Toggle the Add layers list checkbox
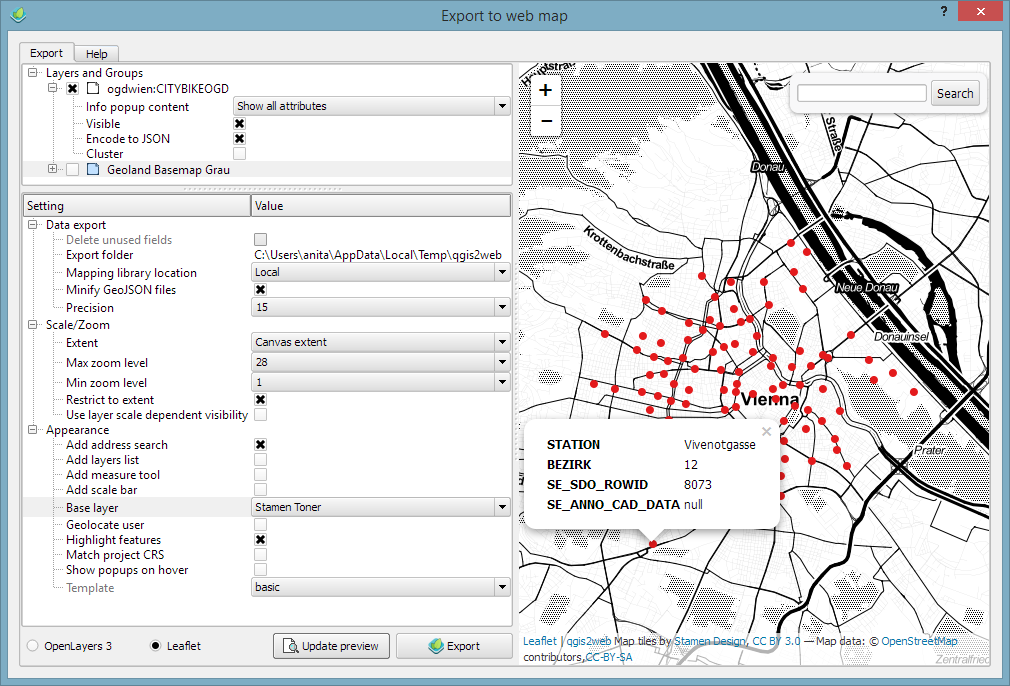Viewport: 1010px width, 686px height. 260,460
